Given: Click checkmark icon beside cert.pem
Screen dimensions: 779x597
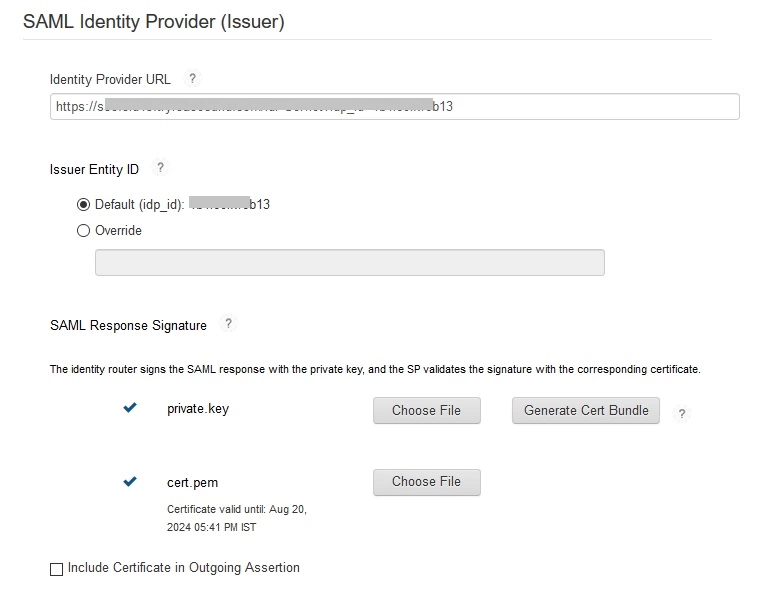Looking at the screenshot, I should tap(130, 481).
